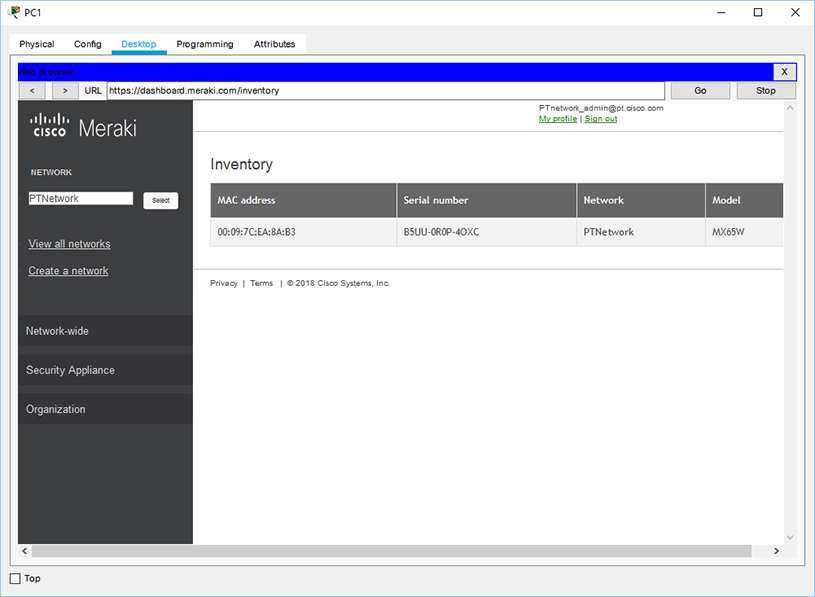Go back with the browser back arrow
This screenshot has height=597, width=815.
[x=32, y=90]
